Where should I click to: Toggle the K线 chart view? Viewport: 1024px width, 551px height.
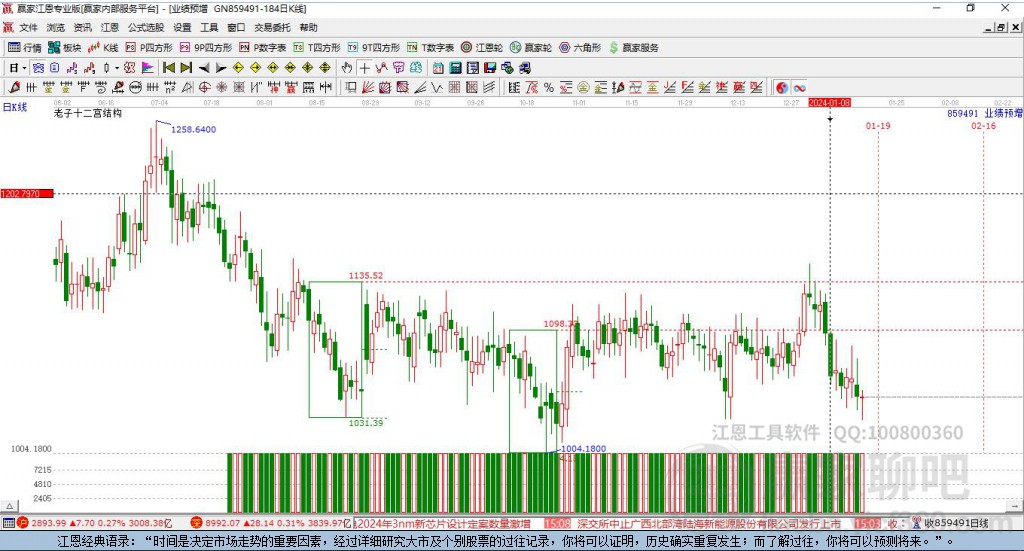(104, 47)
